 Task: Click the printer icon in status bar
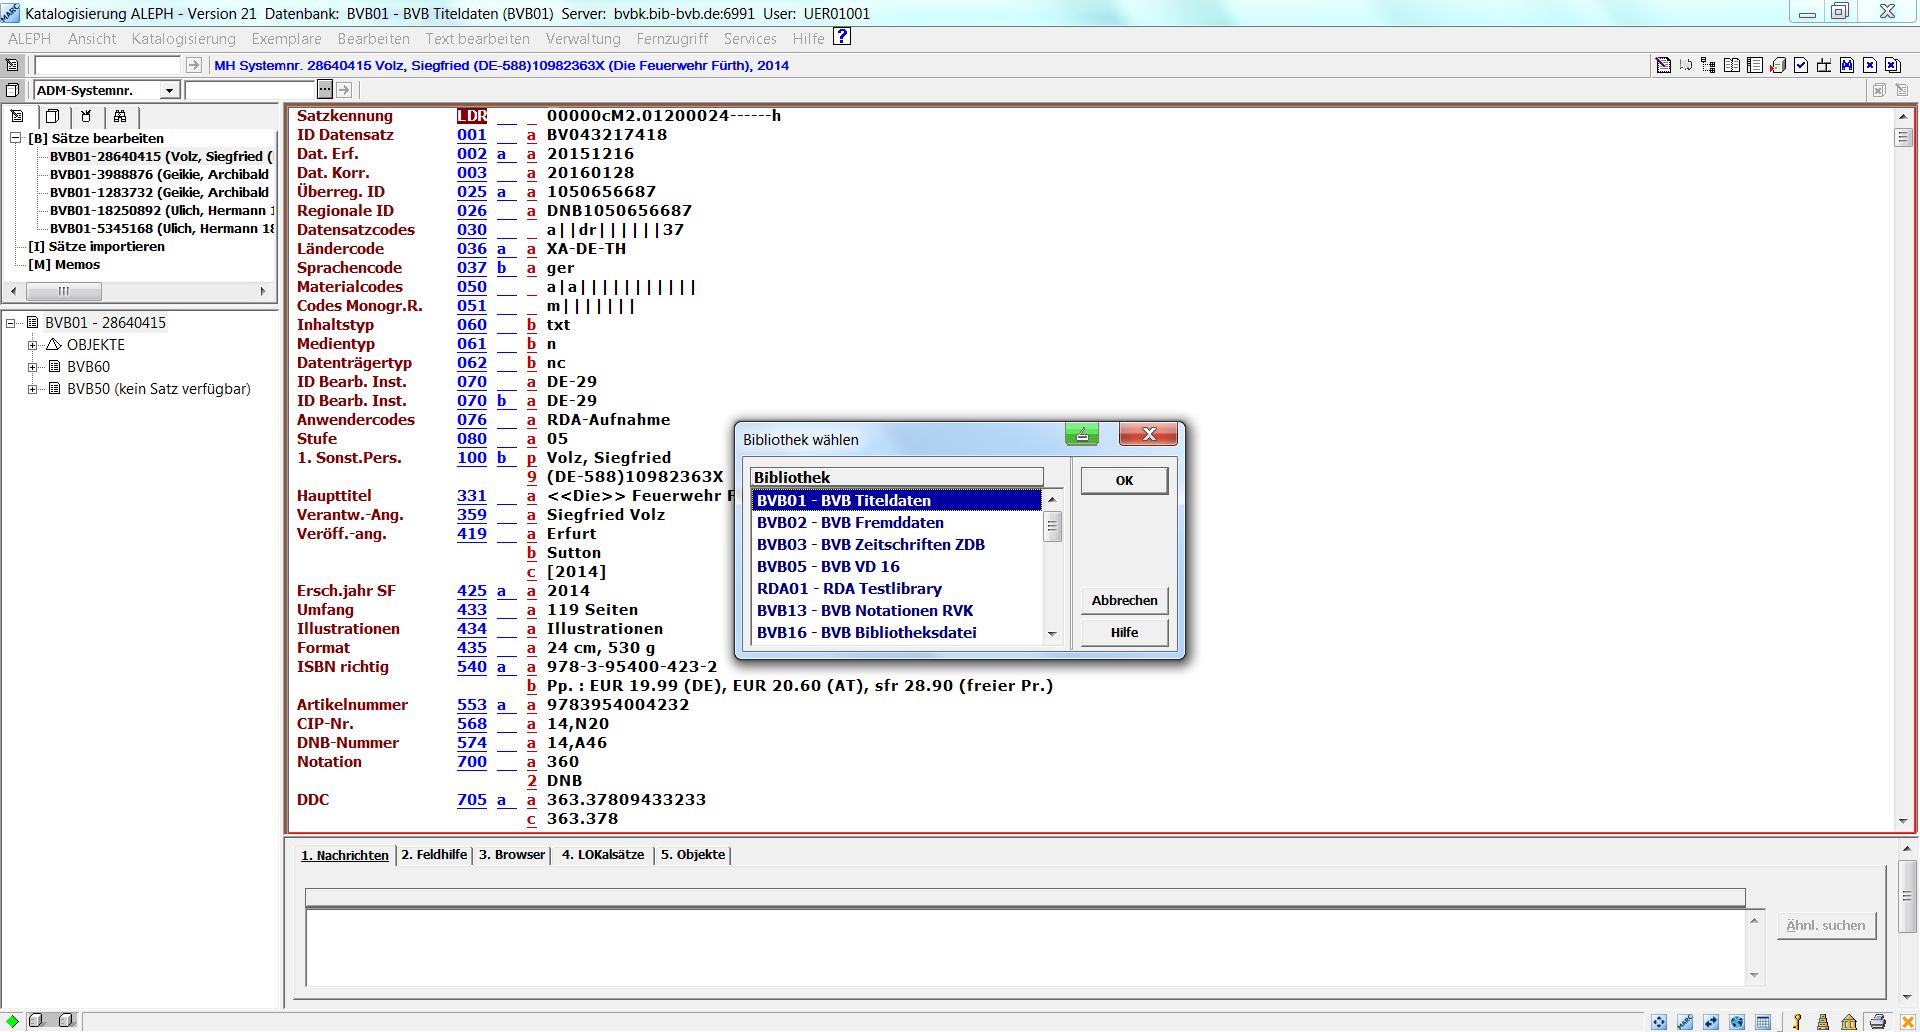click(1877, 1021)
